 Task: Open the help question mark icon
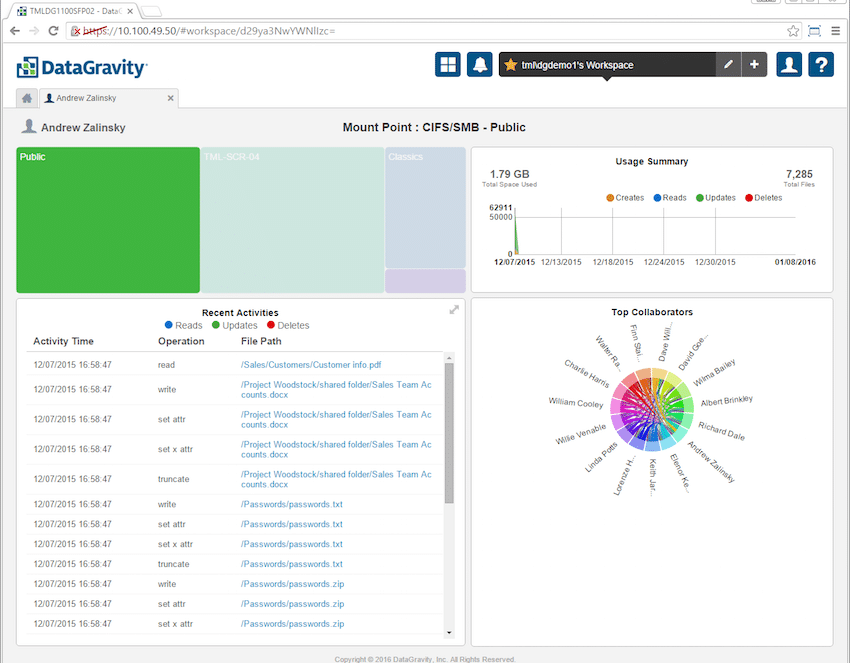(x=821, y=65)
